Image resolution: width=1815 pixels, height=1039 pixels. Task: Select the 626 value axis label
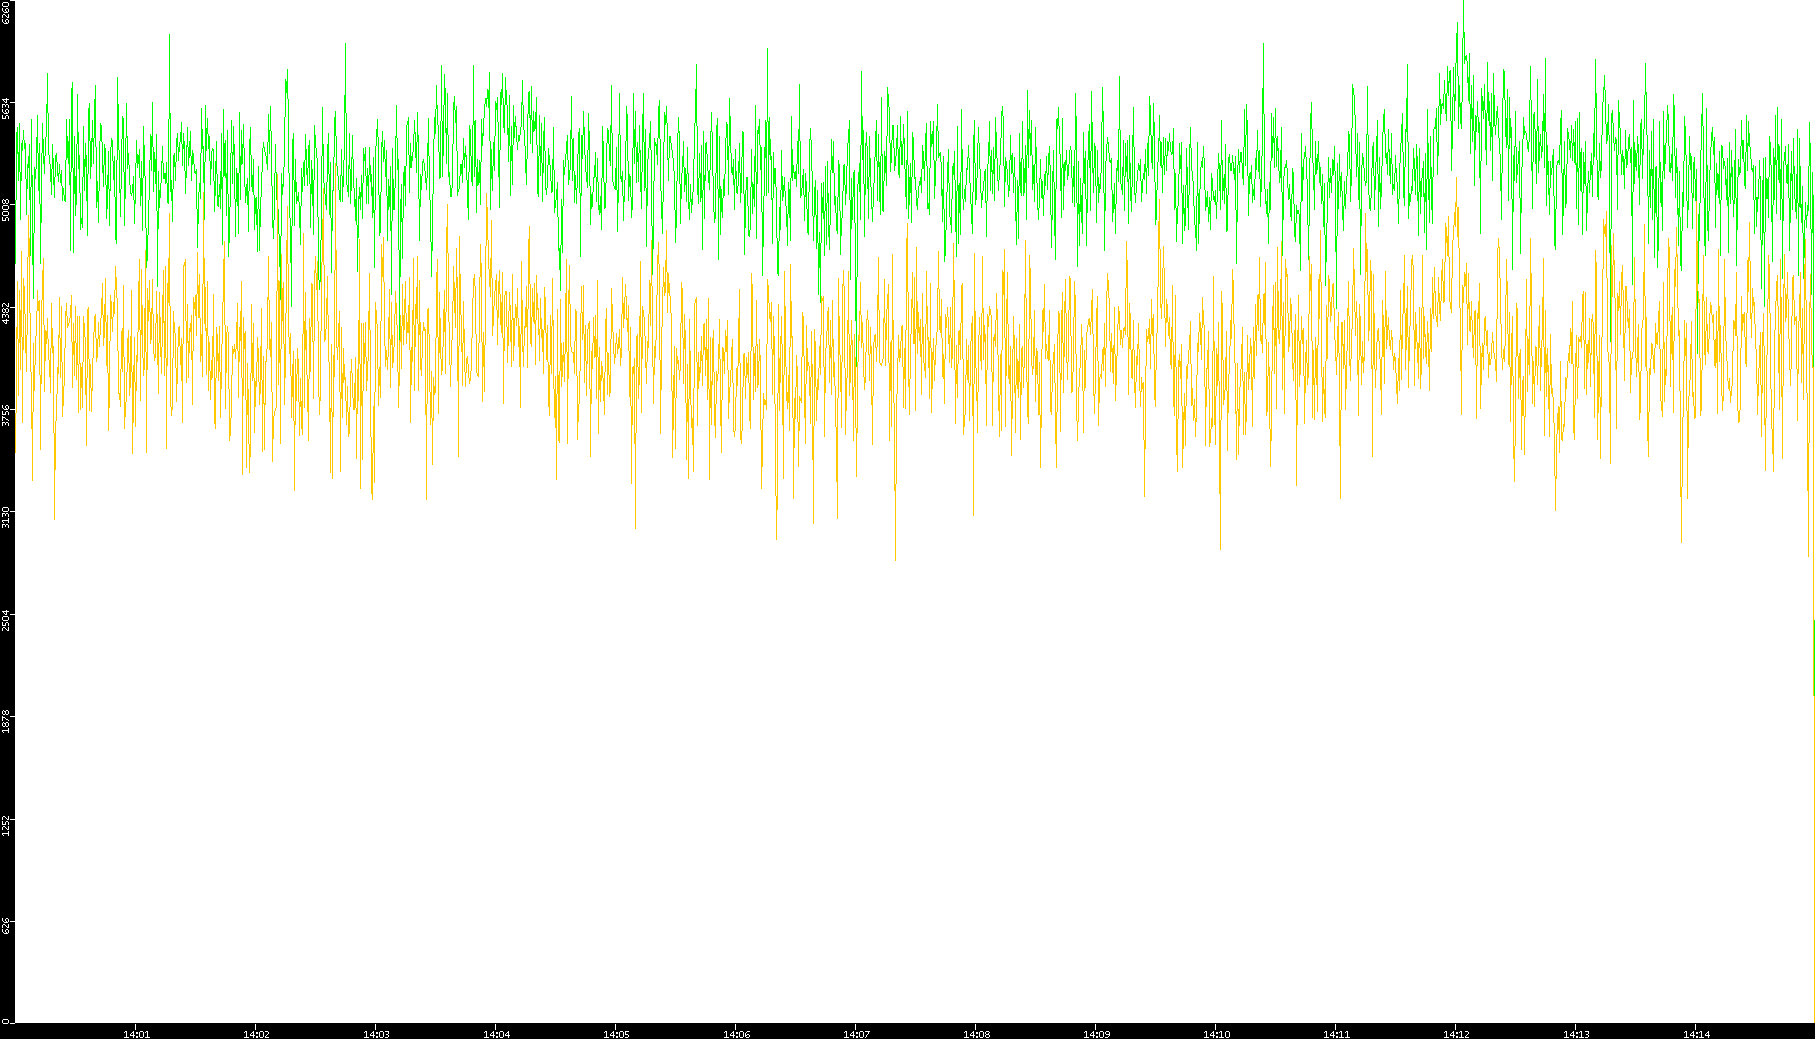[x=7, y=926]
